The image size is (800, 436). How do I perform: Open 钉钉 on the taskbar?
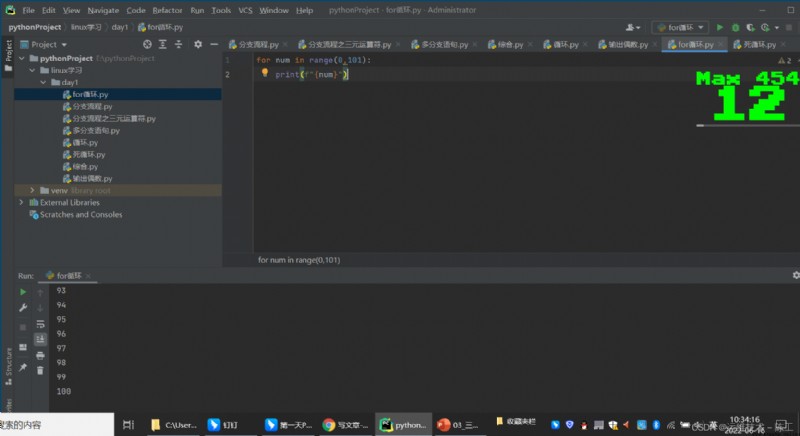[224, 424]
